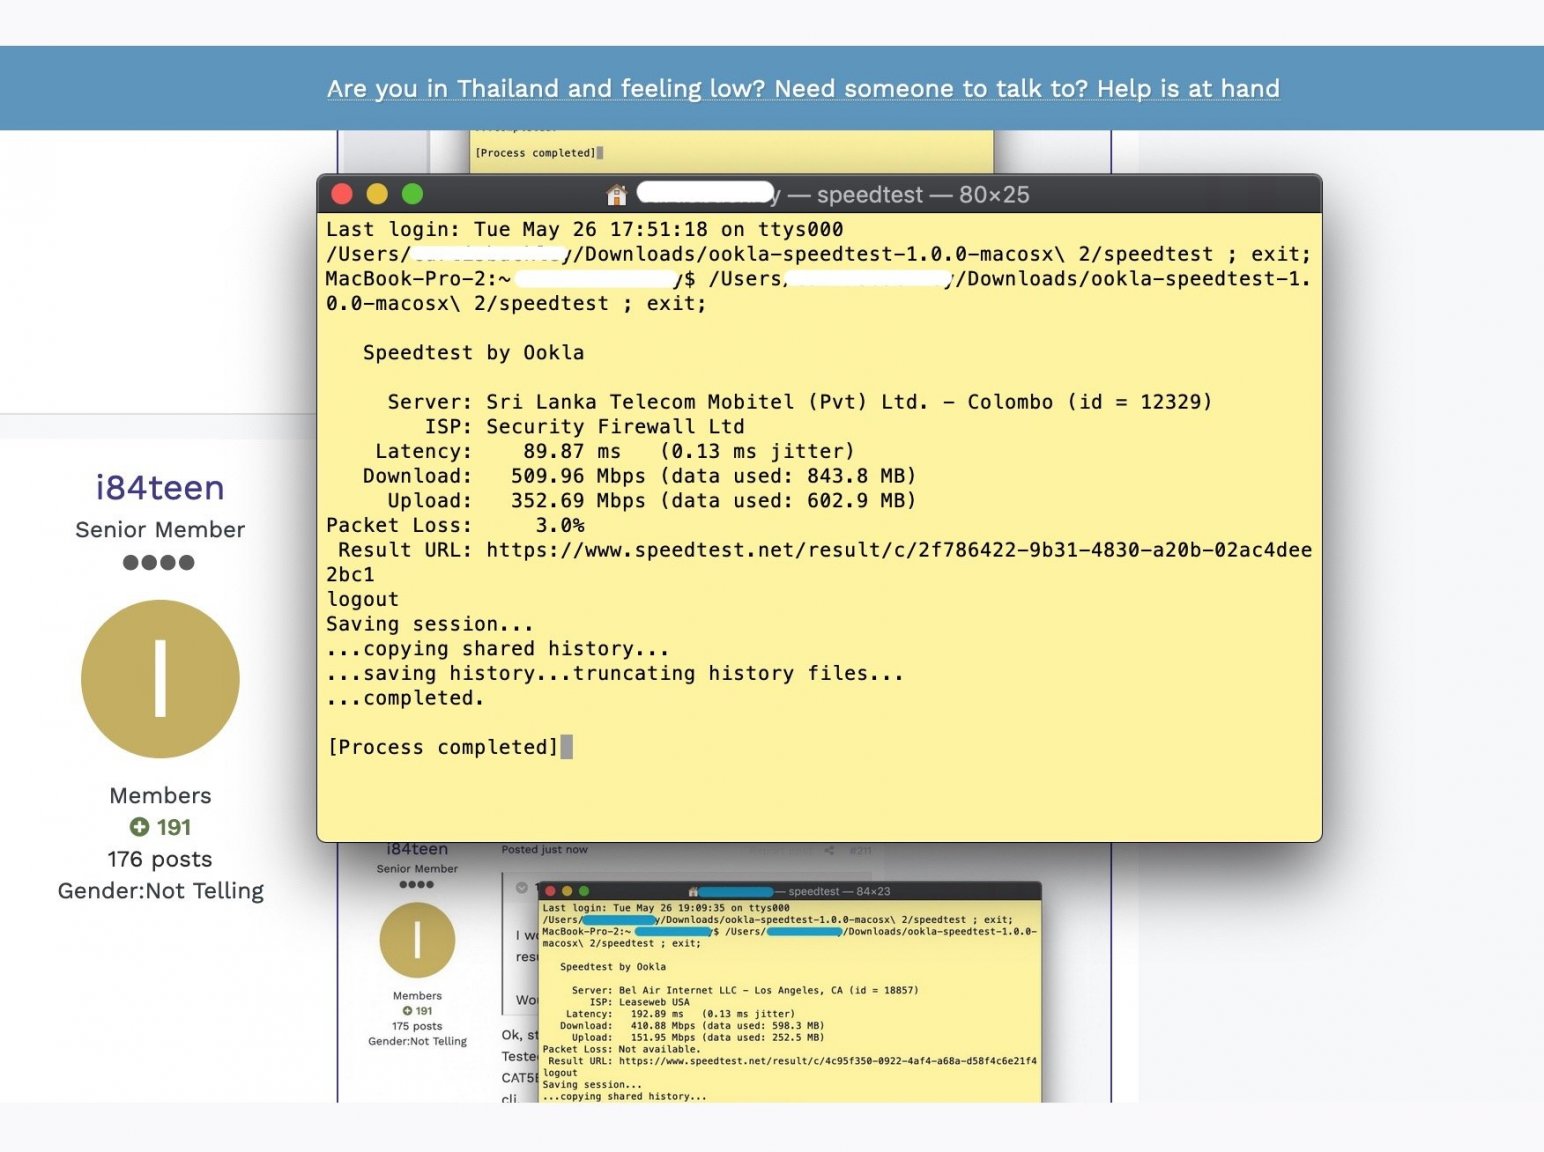Open result URL ending d58f4c6e21f4
This screenshot has width=1544, height=1152.
828,1061
